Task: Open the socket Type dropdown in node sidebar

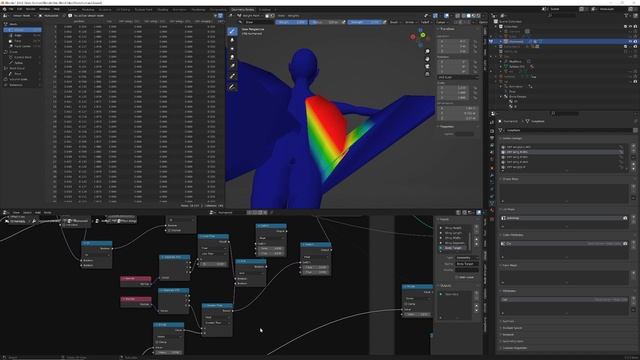Action: (x=467, y=258)
